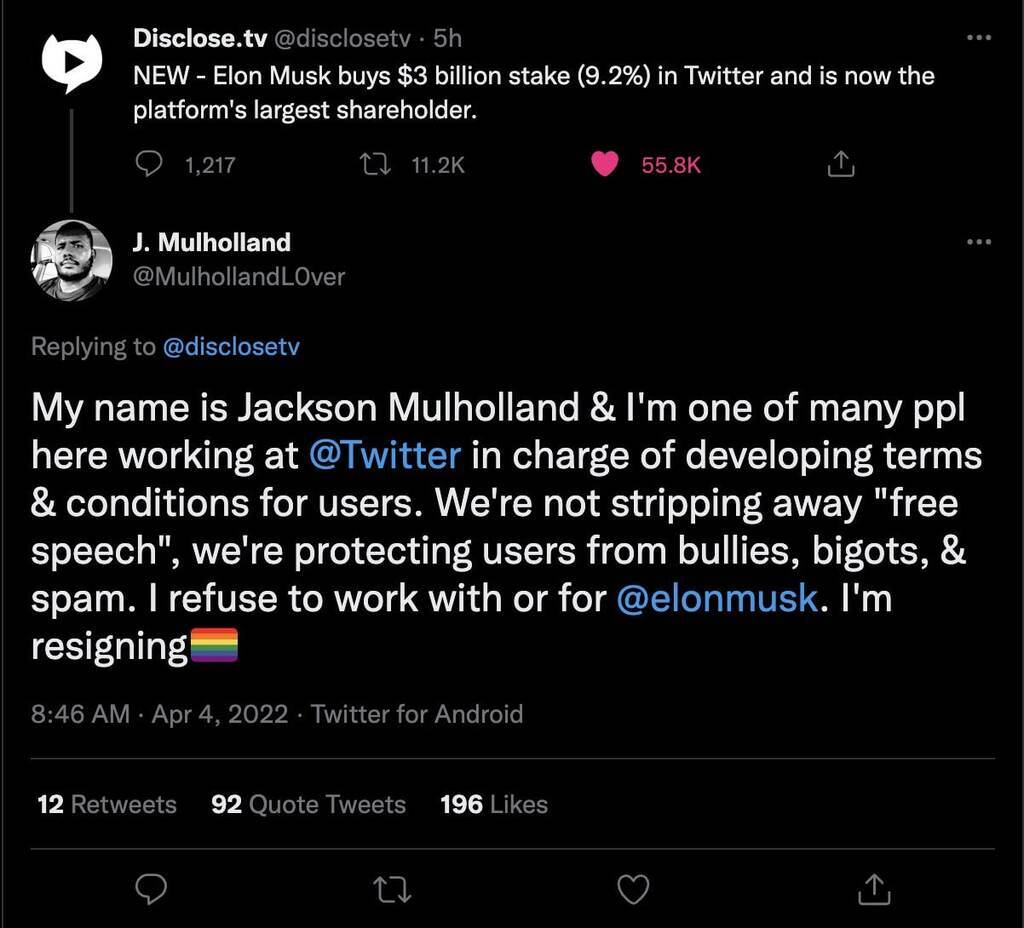Retweet the Disclose.tv post with 11.2K retweets
The image size is (1024, 928).
coord(376,164)
